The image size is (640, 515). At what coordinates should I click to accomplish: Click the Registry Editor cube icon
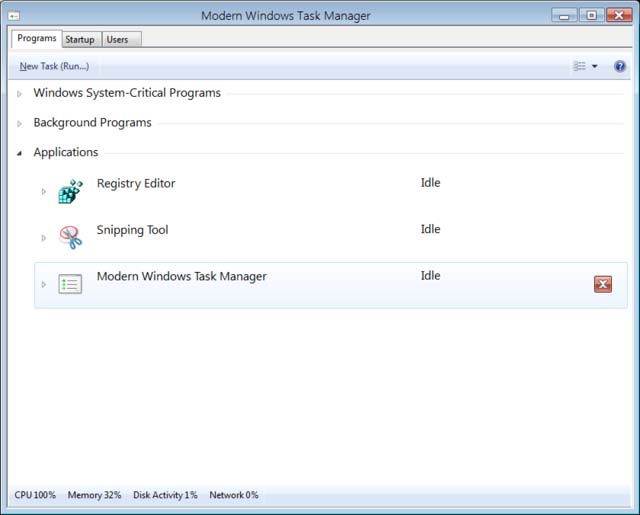coord(70,192)
